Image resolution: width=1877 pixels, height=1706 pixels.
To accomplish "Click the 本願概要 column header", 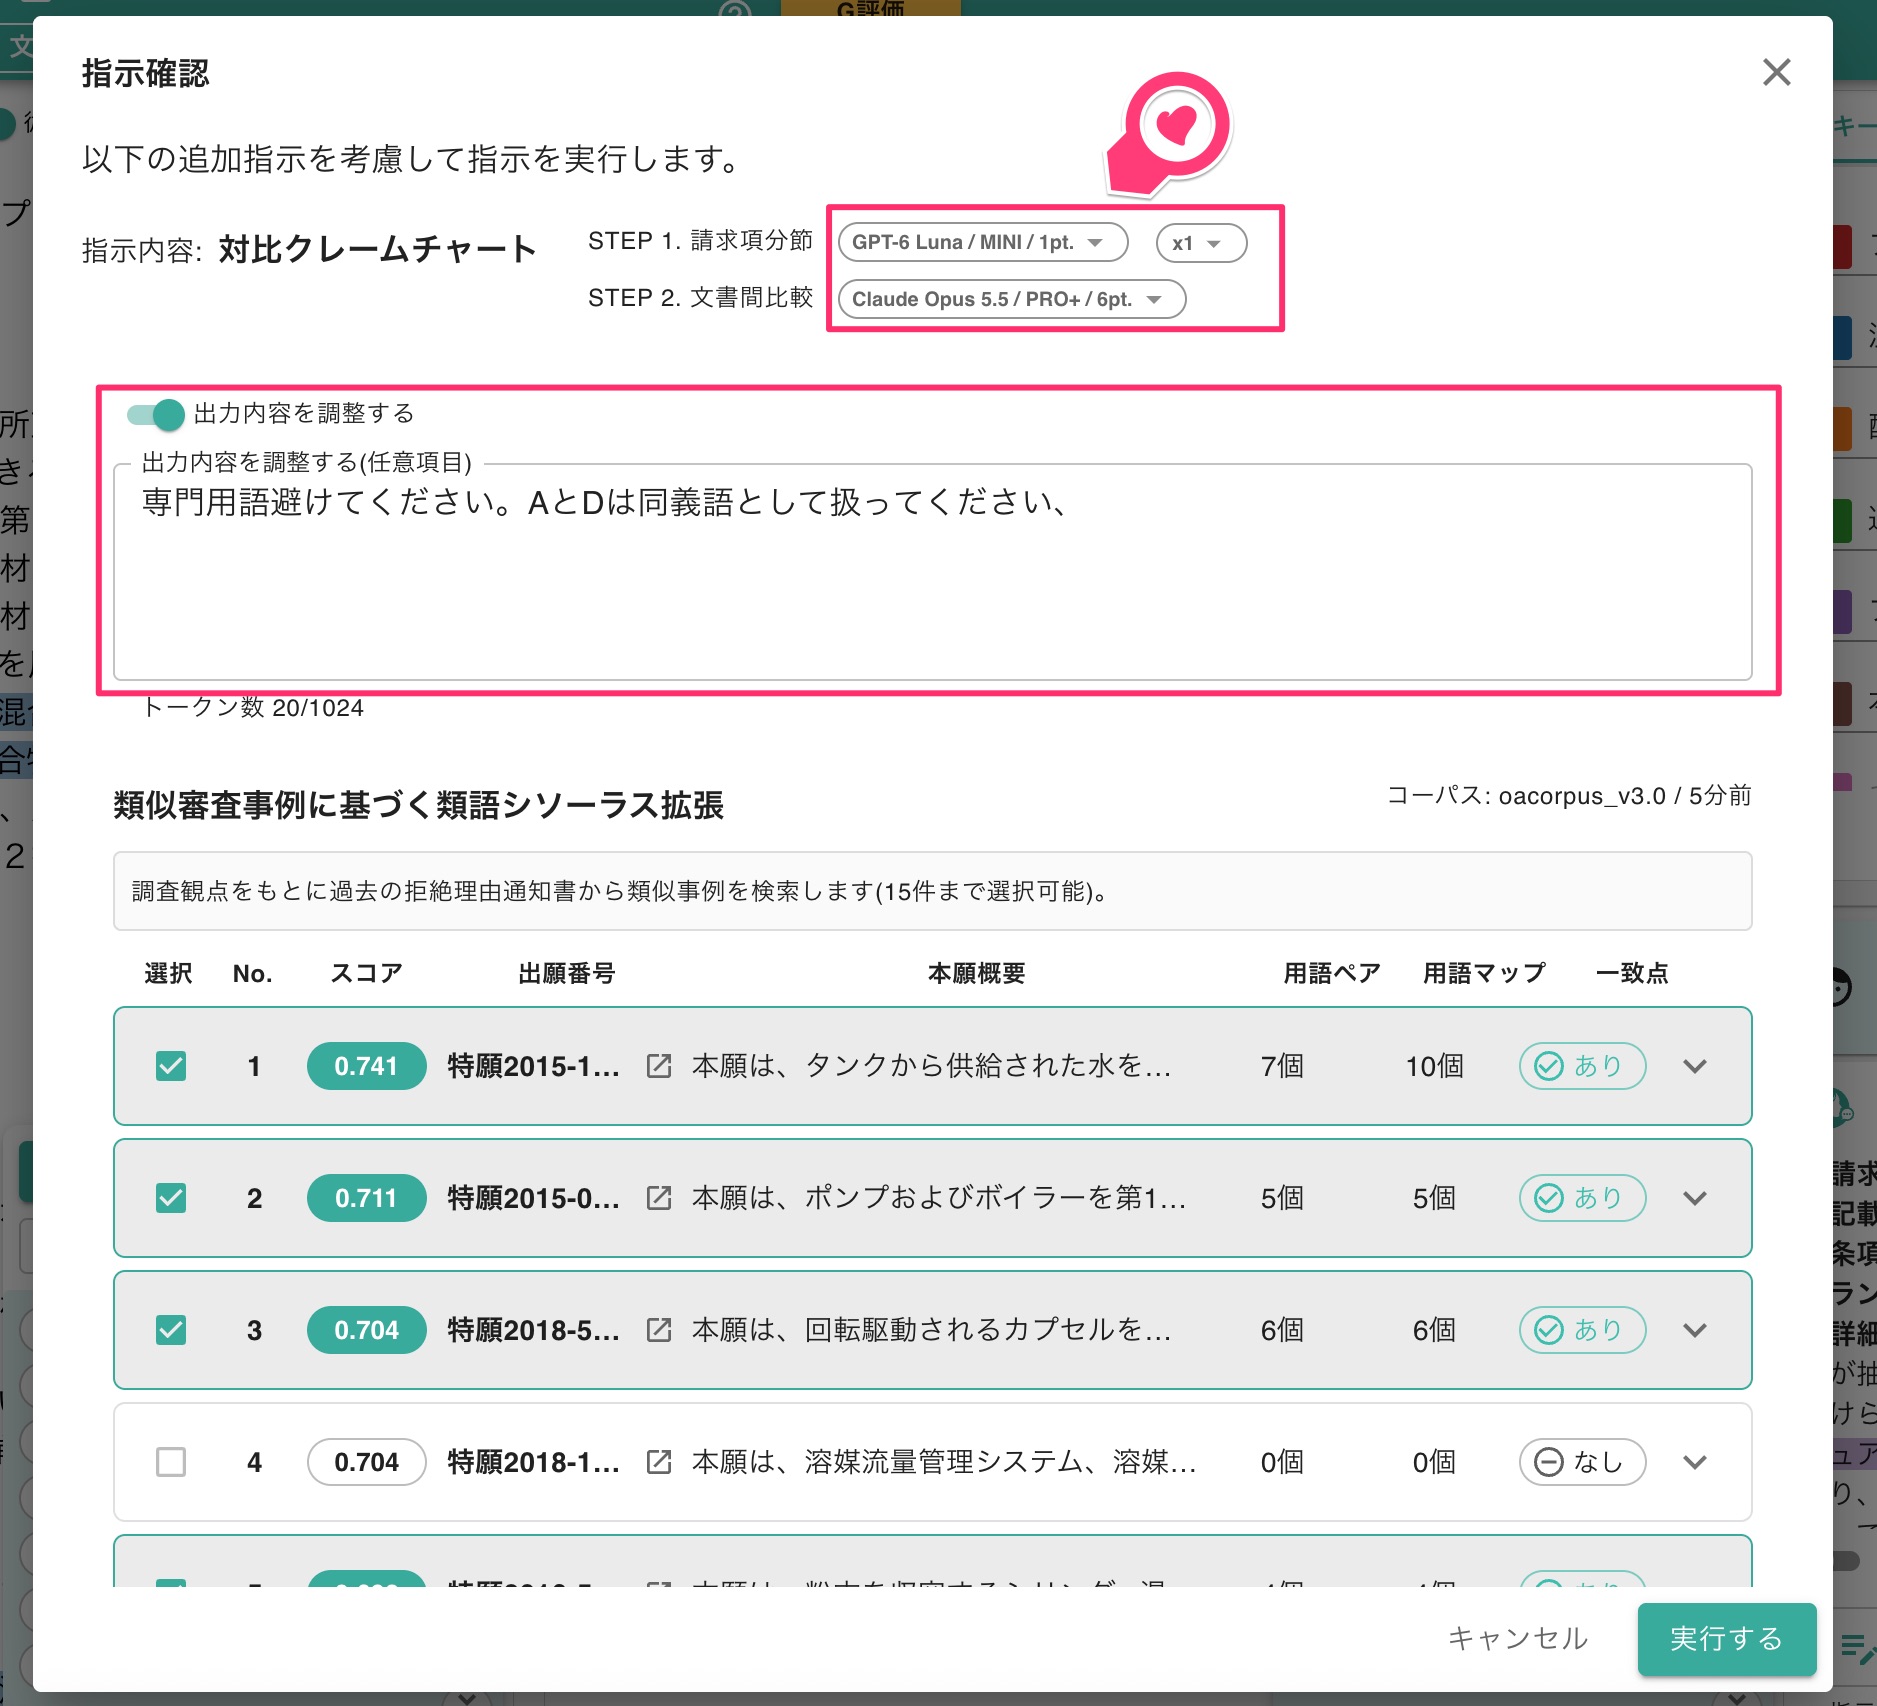I will (976, 973).
